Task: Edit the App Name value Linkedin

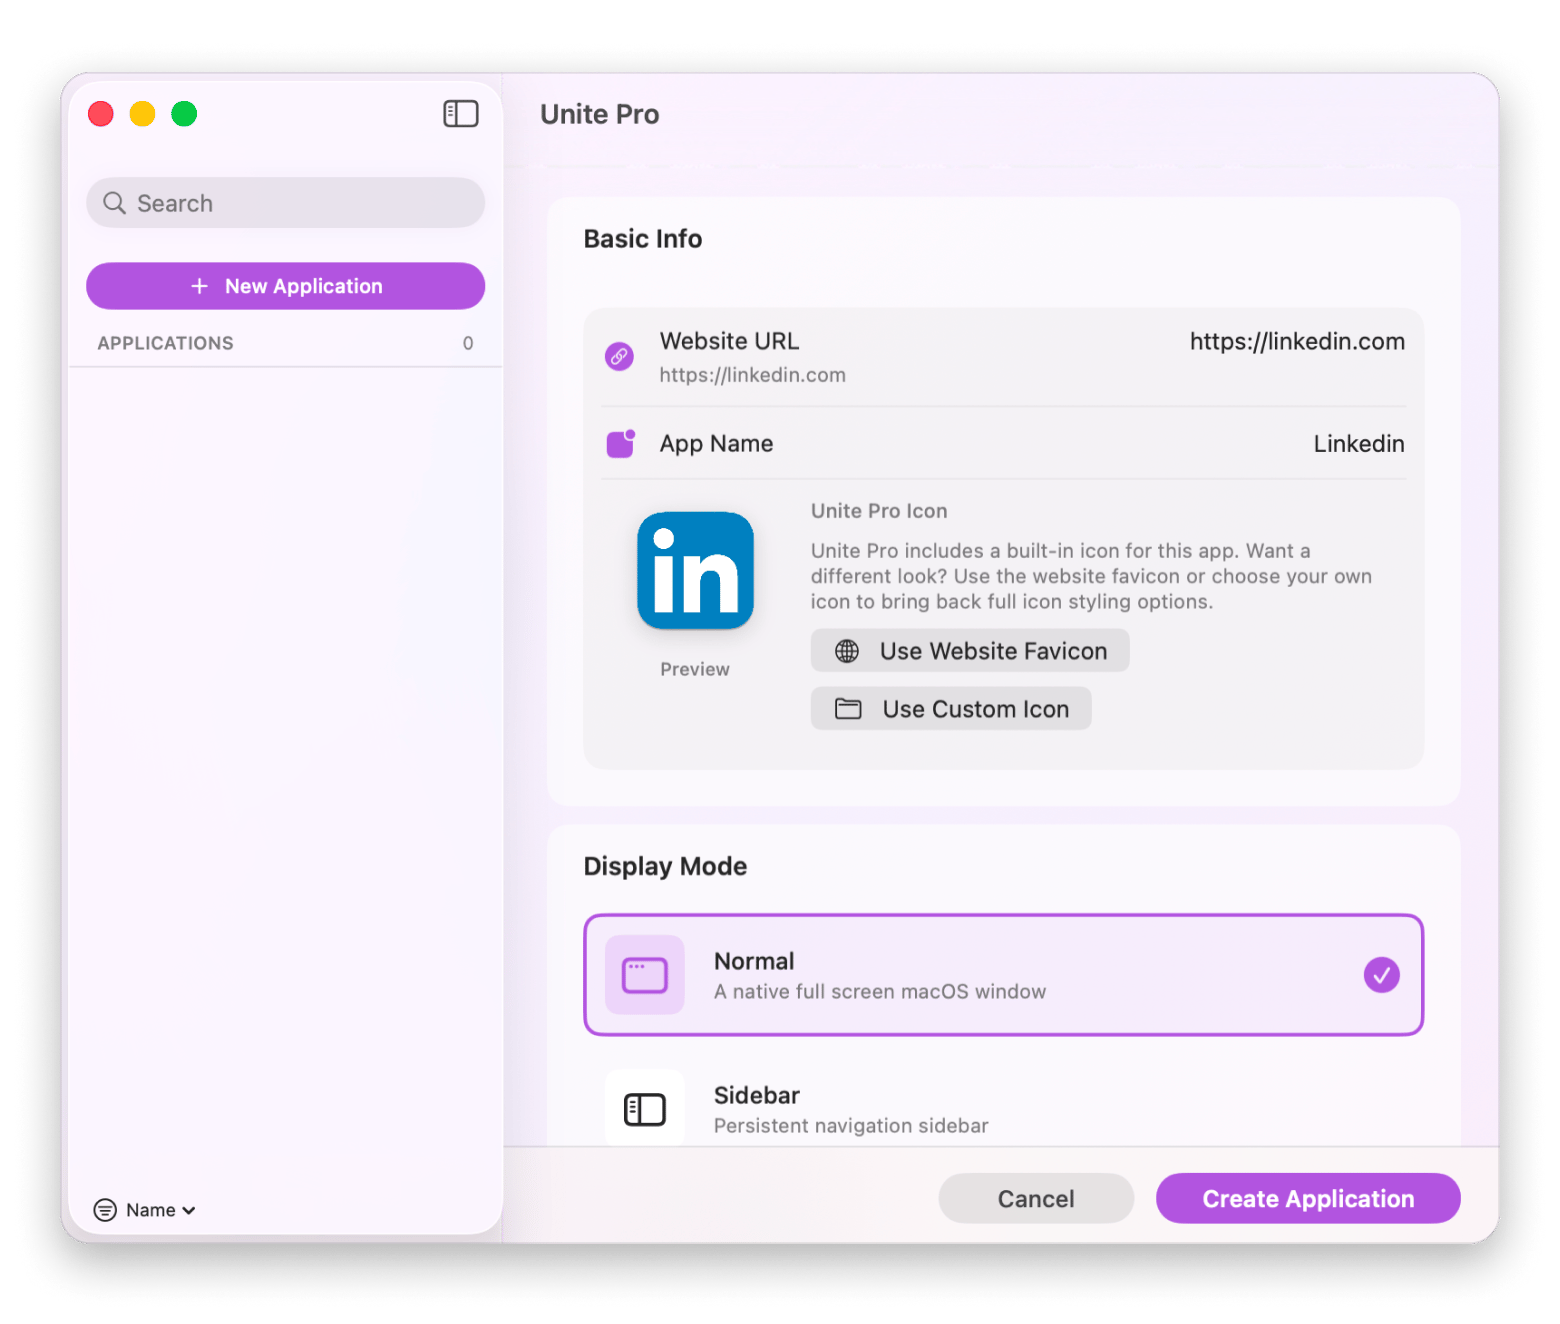Action: (1359, 444)
